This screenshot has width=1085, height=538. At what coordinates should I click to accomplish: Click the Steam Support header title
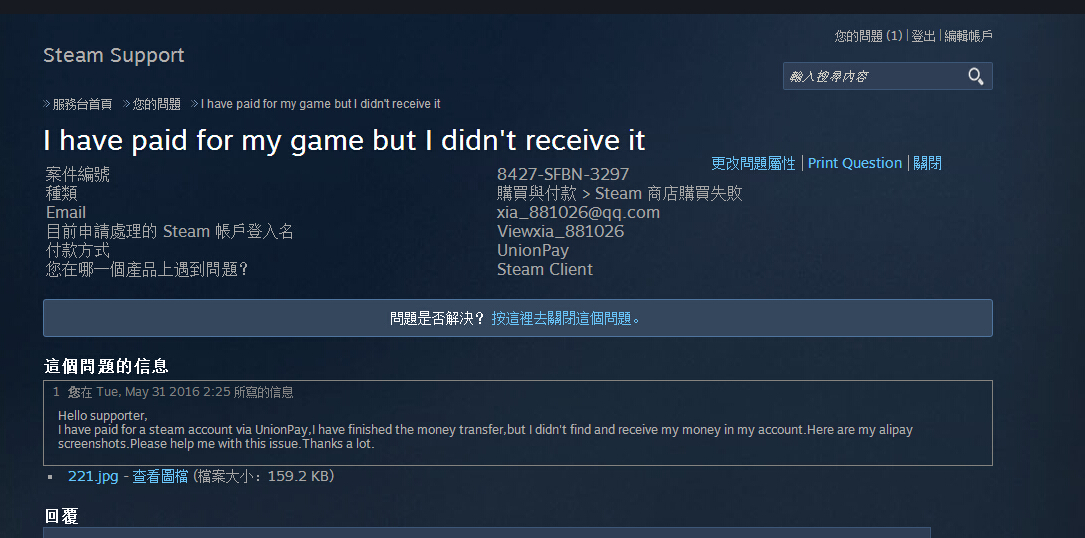click(x=114, y=55)
